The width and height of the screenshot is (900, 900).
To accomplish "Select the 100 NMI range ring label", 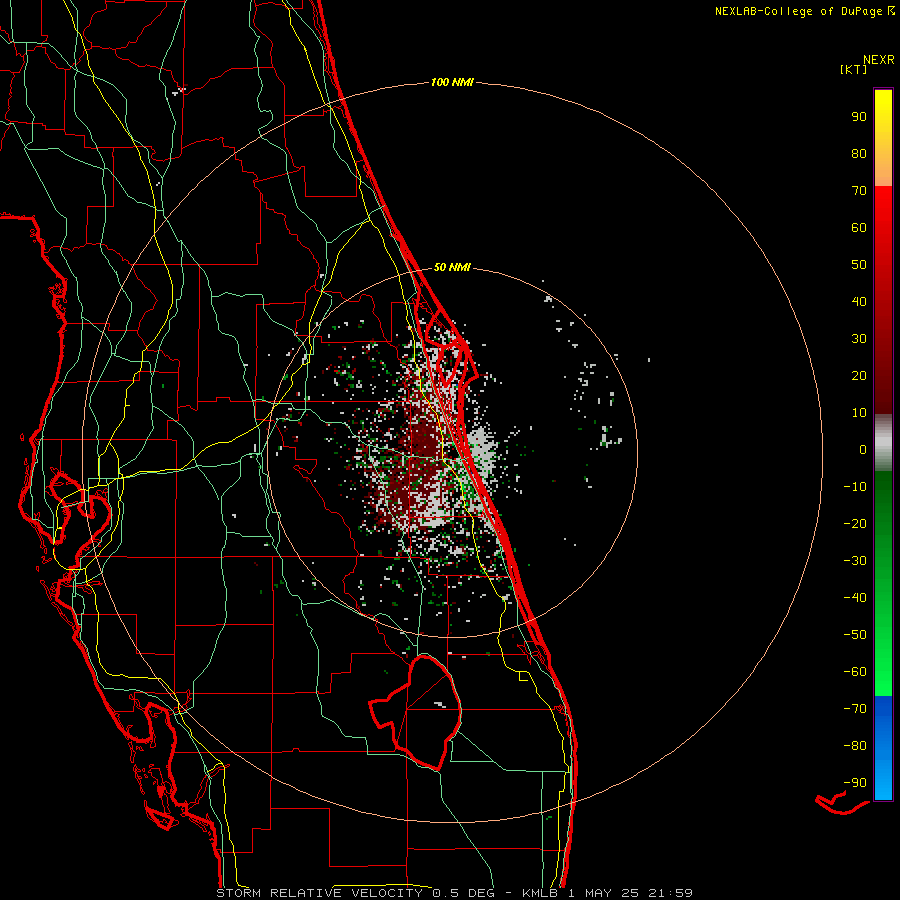I will point(452,82).
